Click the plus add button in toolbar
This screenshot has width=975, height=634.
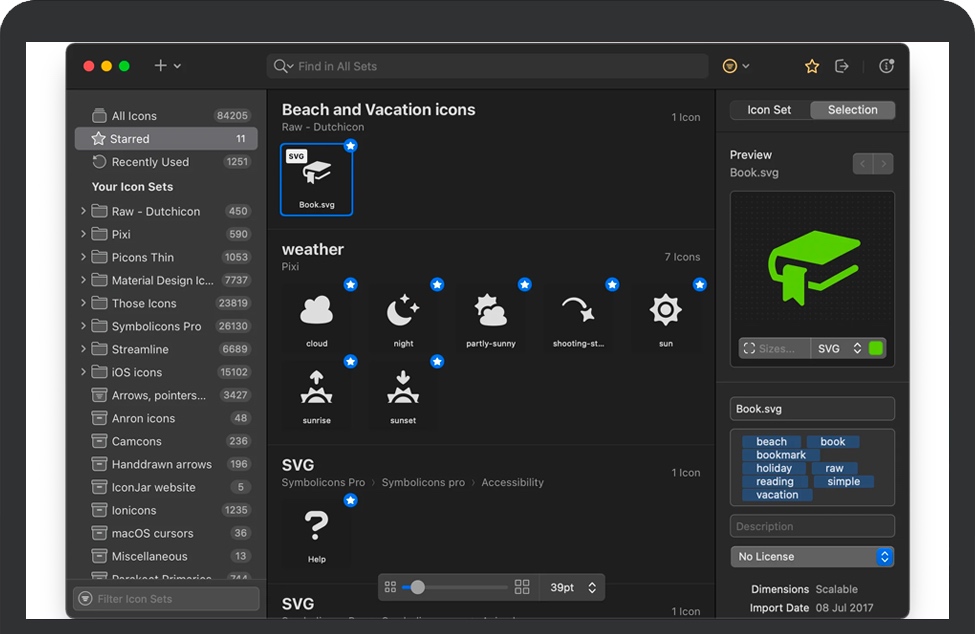click(x=160, y=66)
